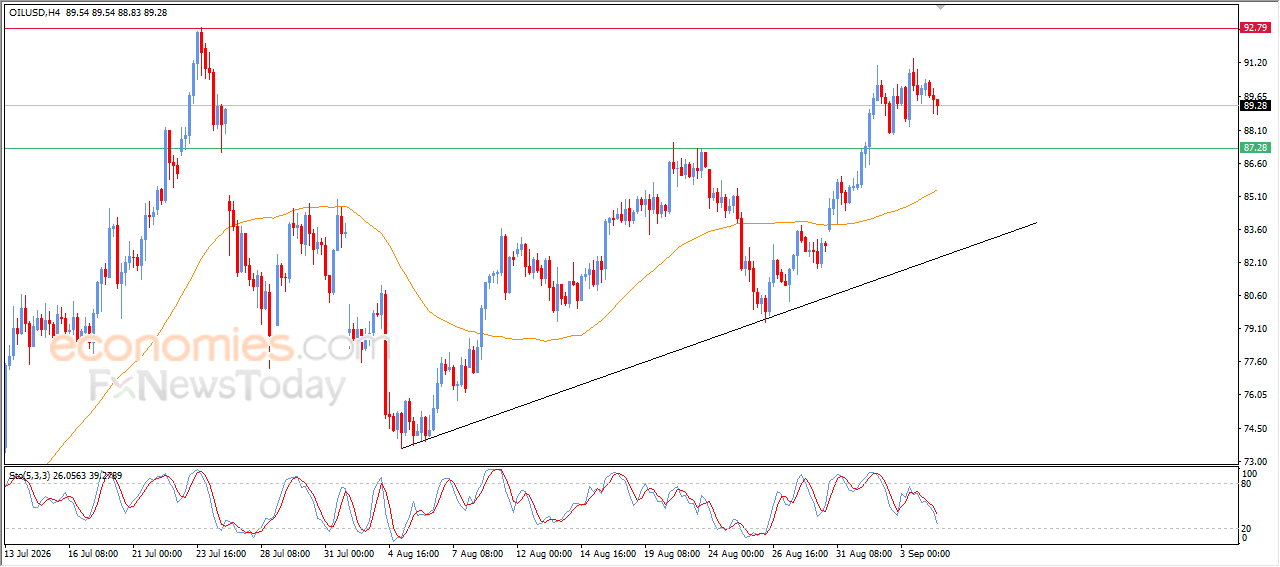Click the 3 Sep 00:00 date label

[923, 552]
